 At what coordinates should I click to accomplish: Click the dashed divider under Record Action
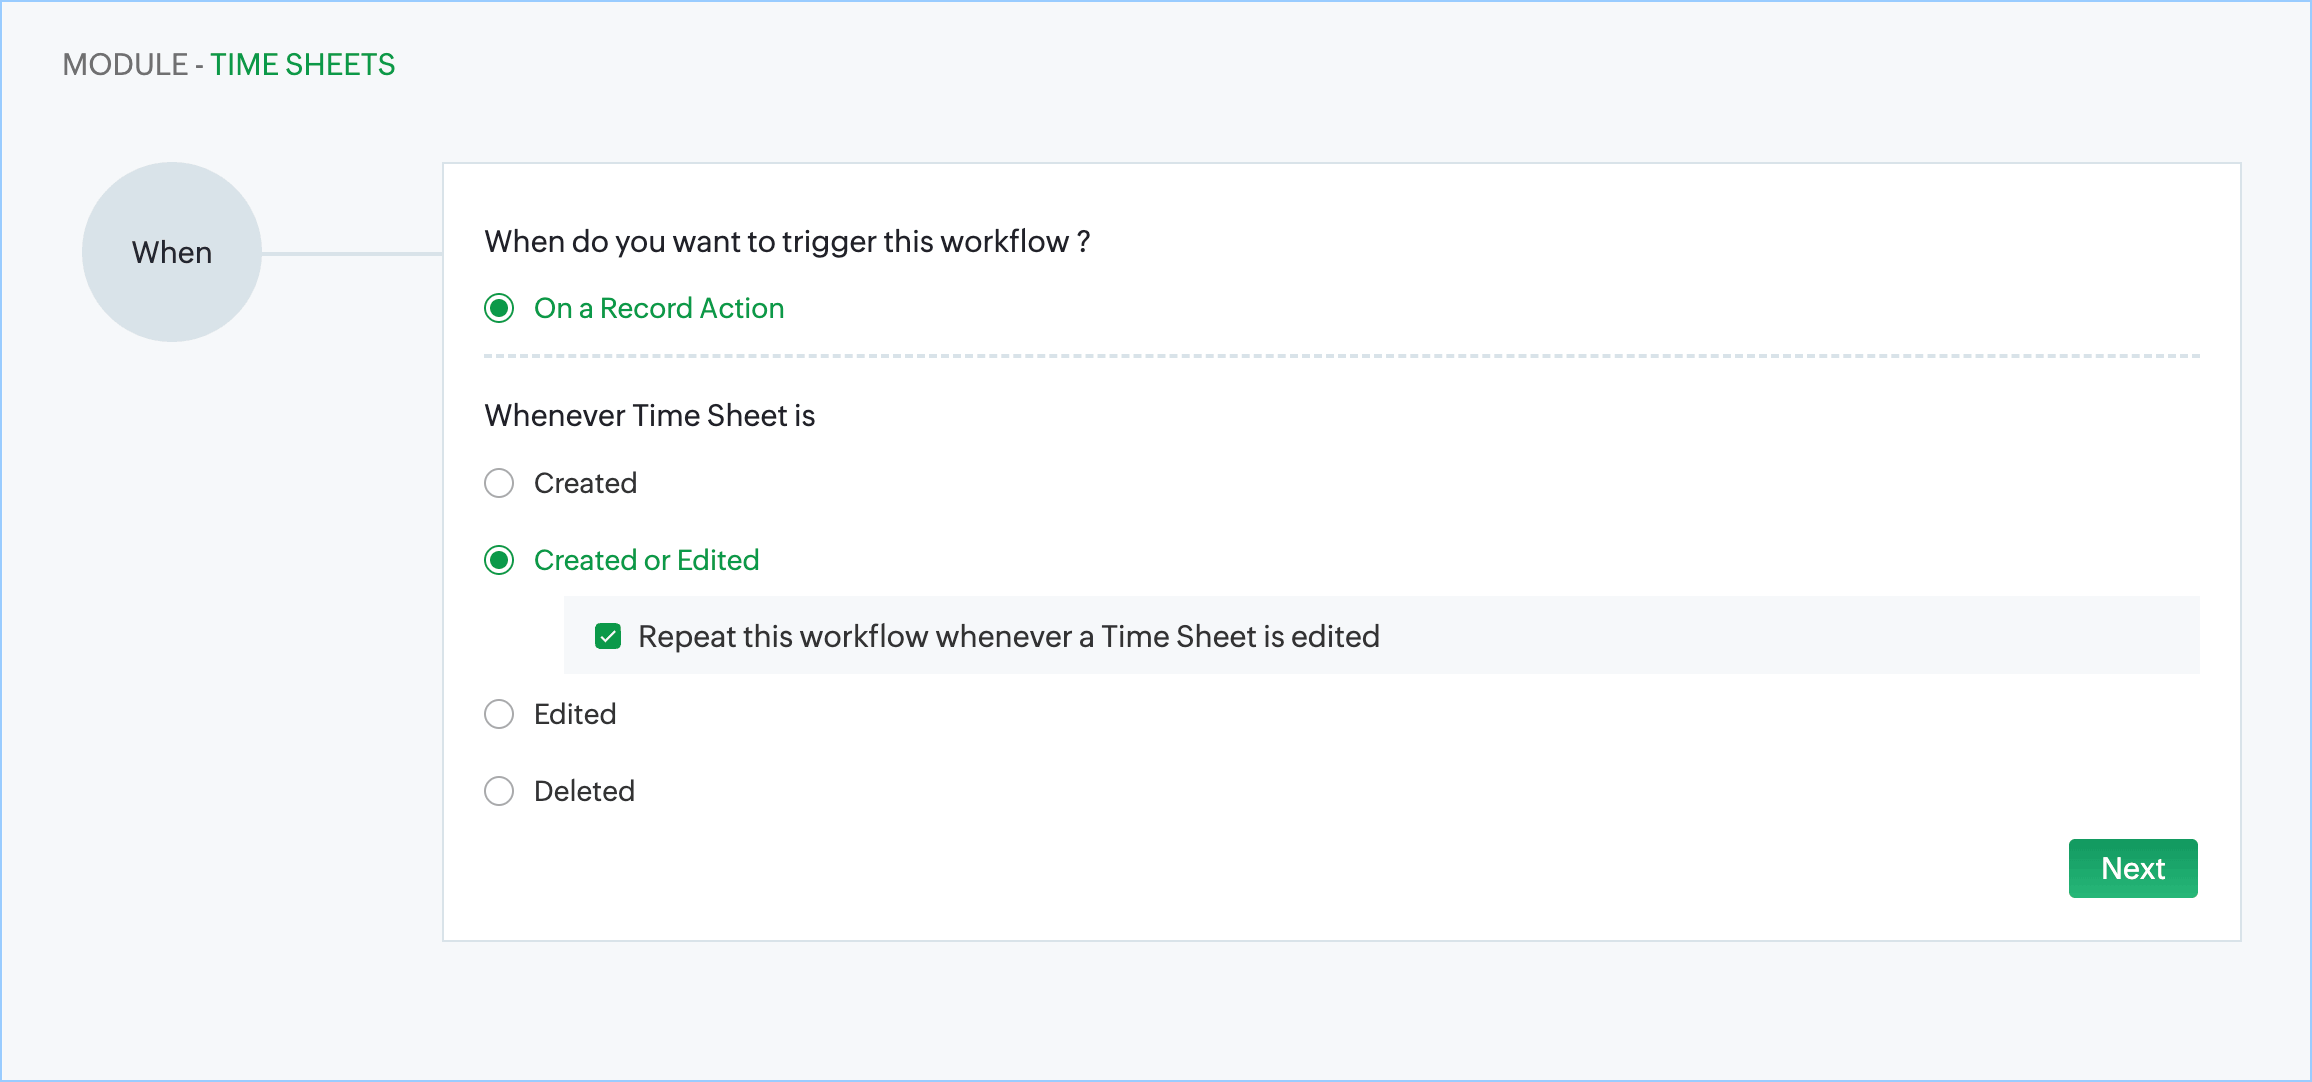pyautogui.click(x=1340, y=355)
